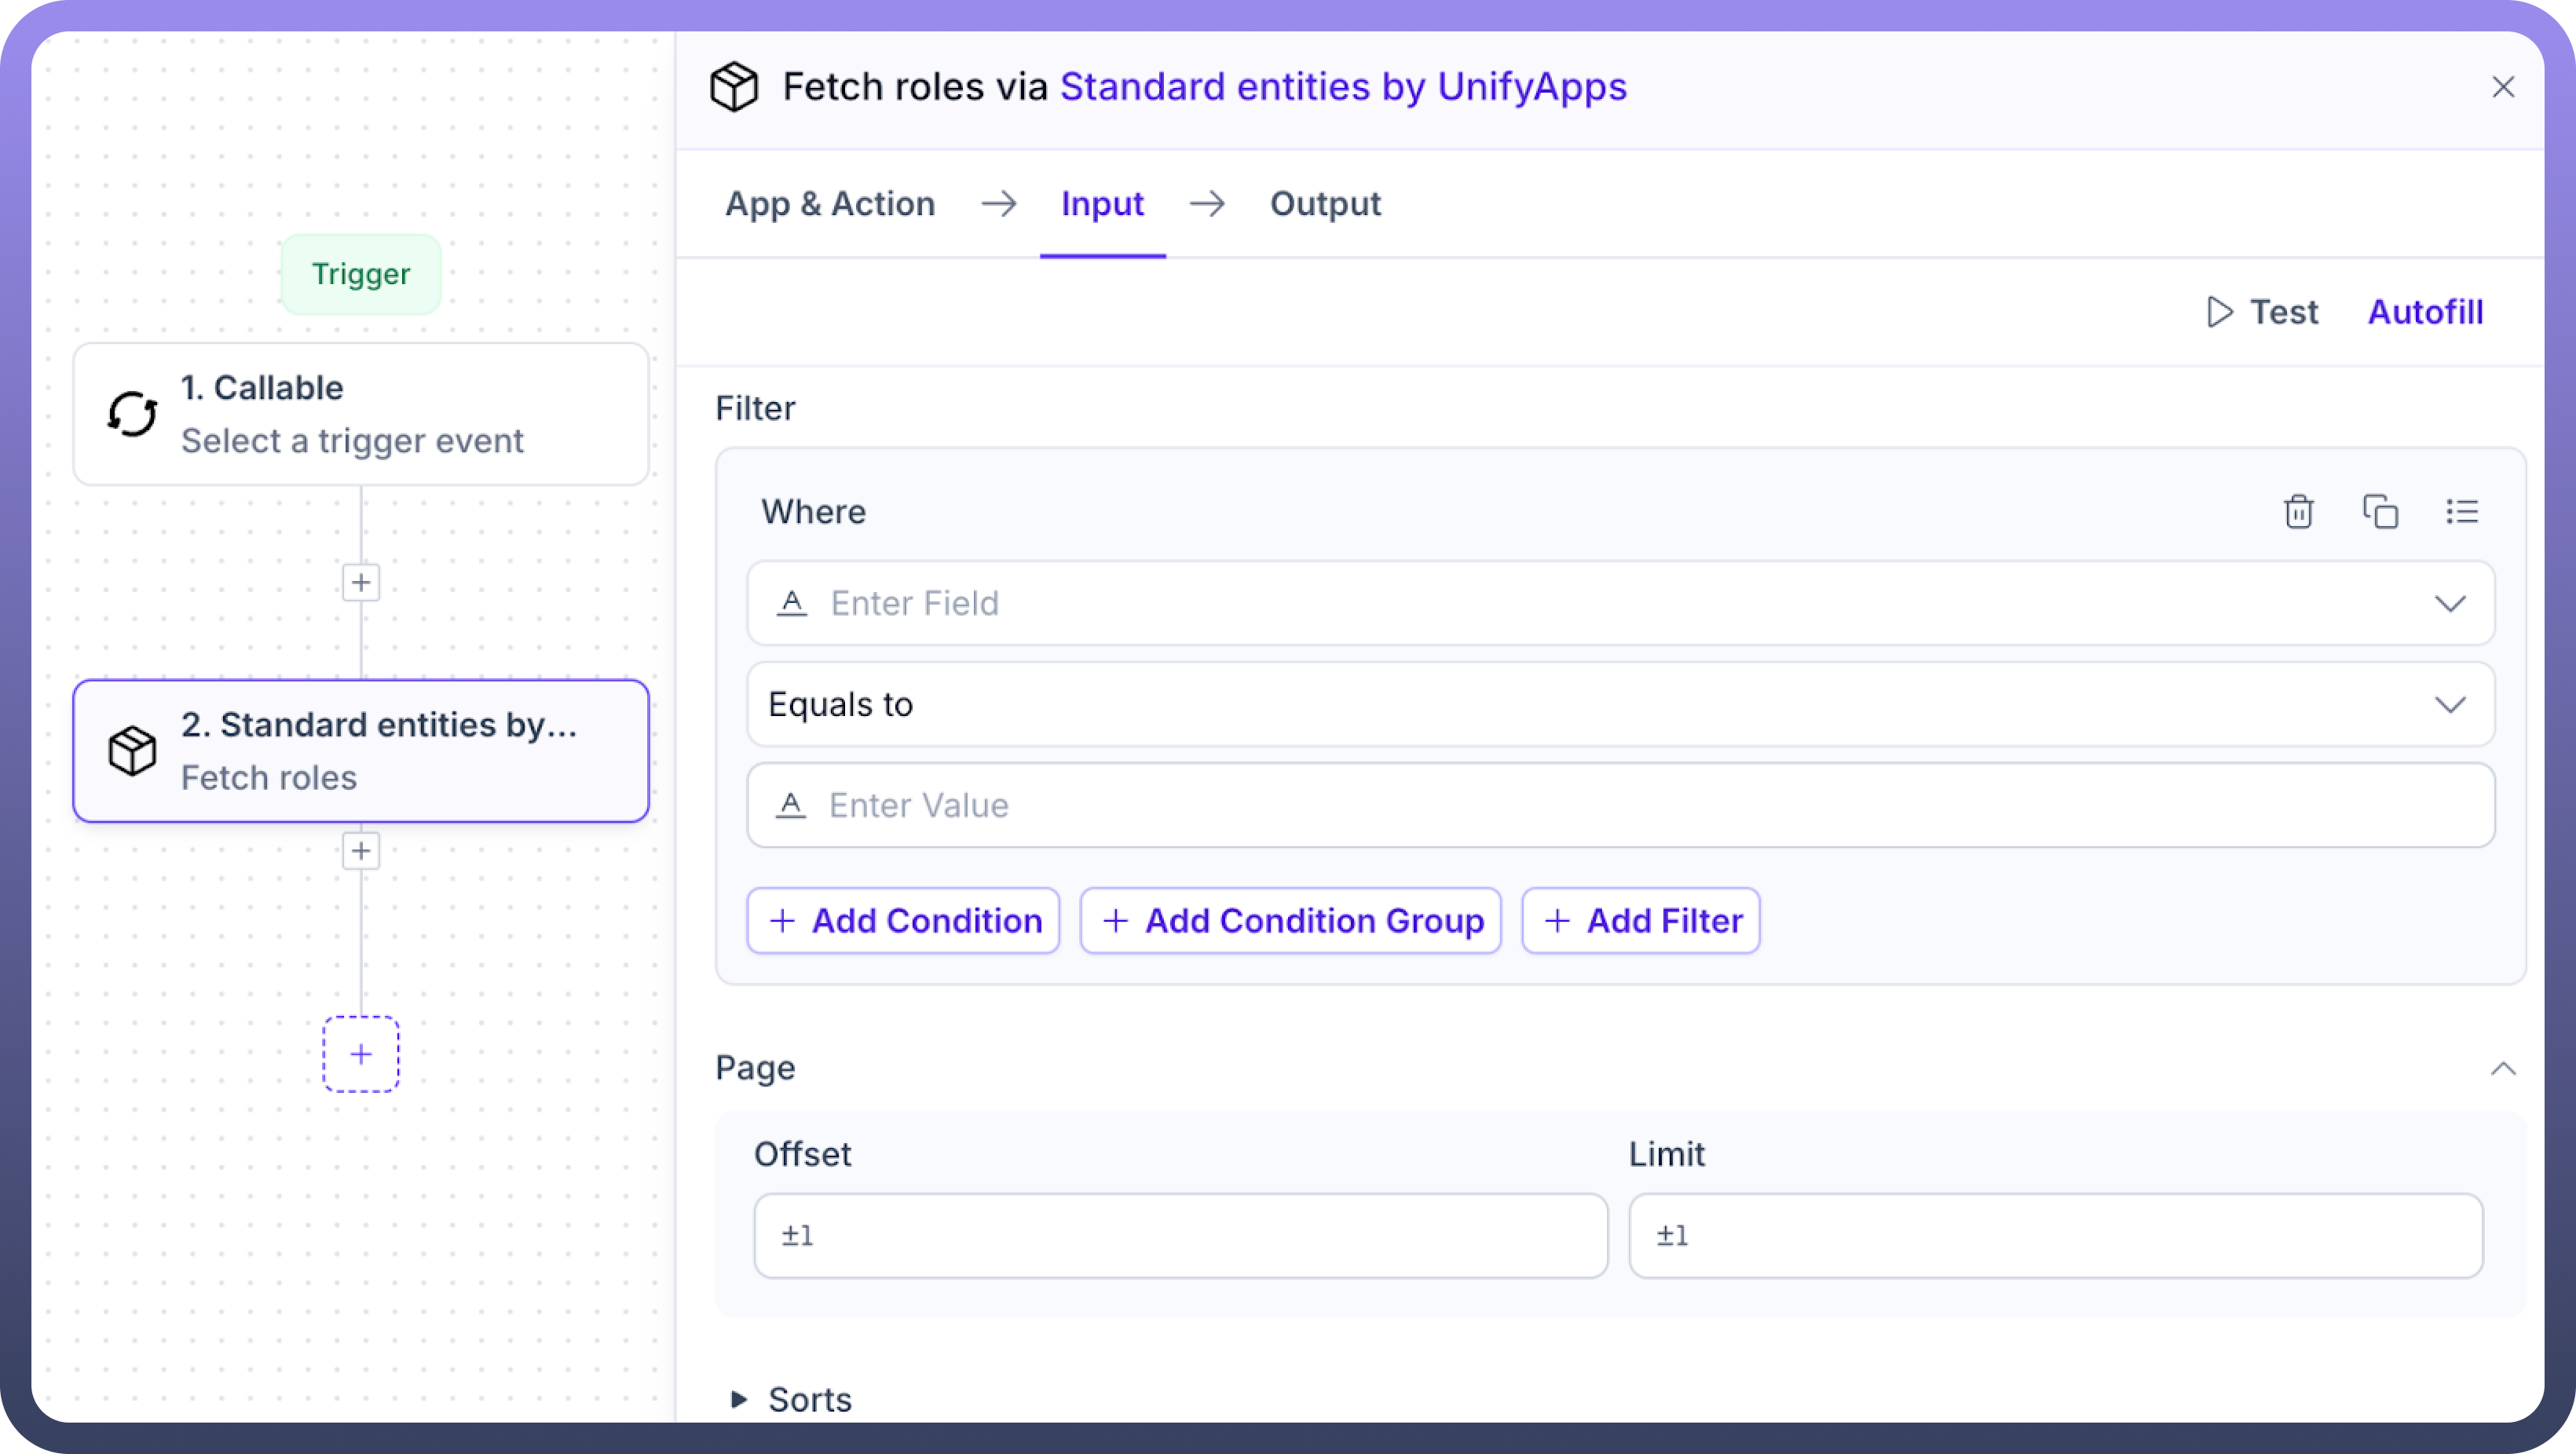Collapse the Page section chevron
This screenshot has height=1454, width=2576.
pyautogui.click(x=2502, y=1068)
